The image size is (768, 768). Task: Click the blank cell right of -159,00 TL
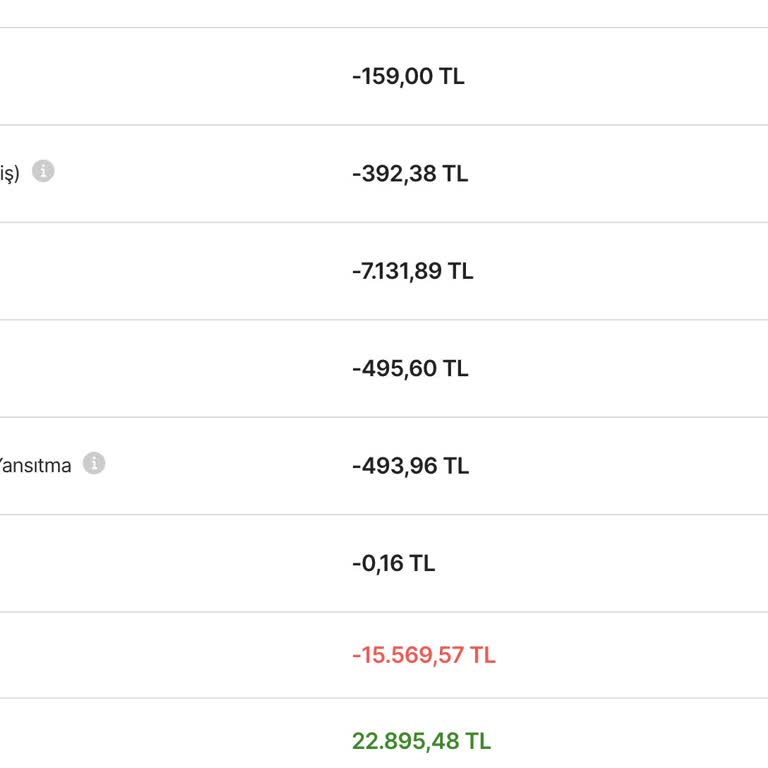(620, 76)
